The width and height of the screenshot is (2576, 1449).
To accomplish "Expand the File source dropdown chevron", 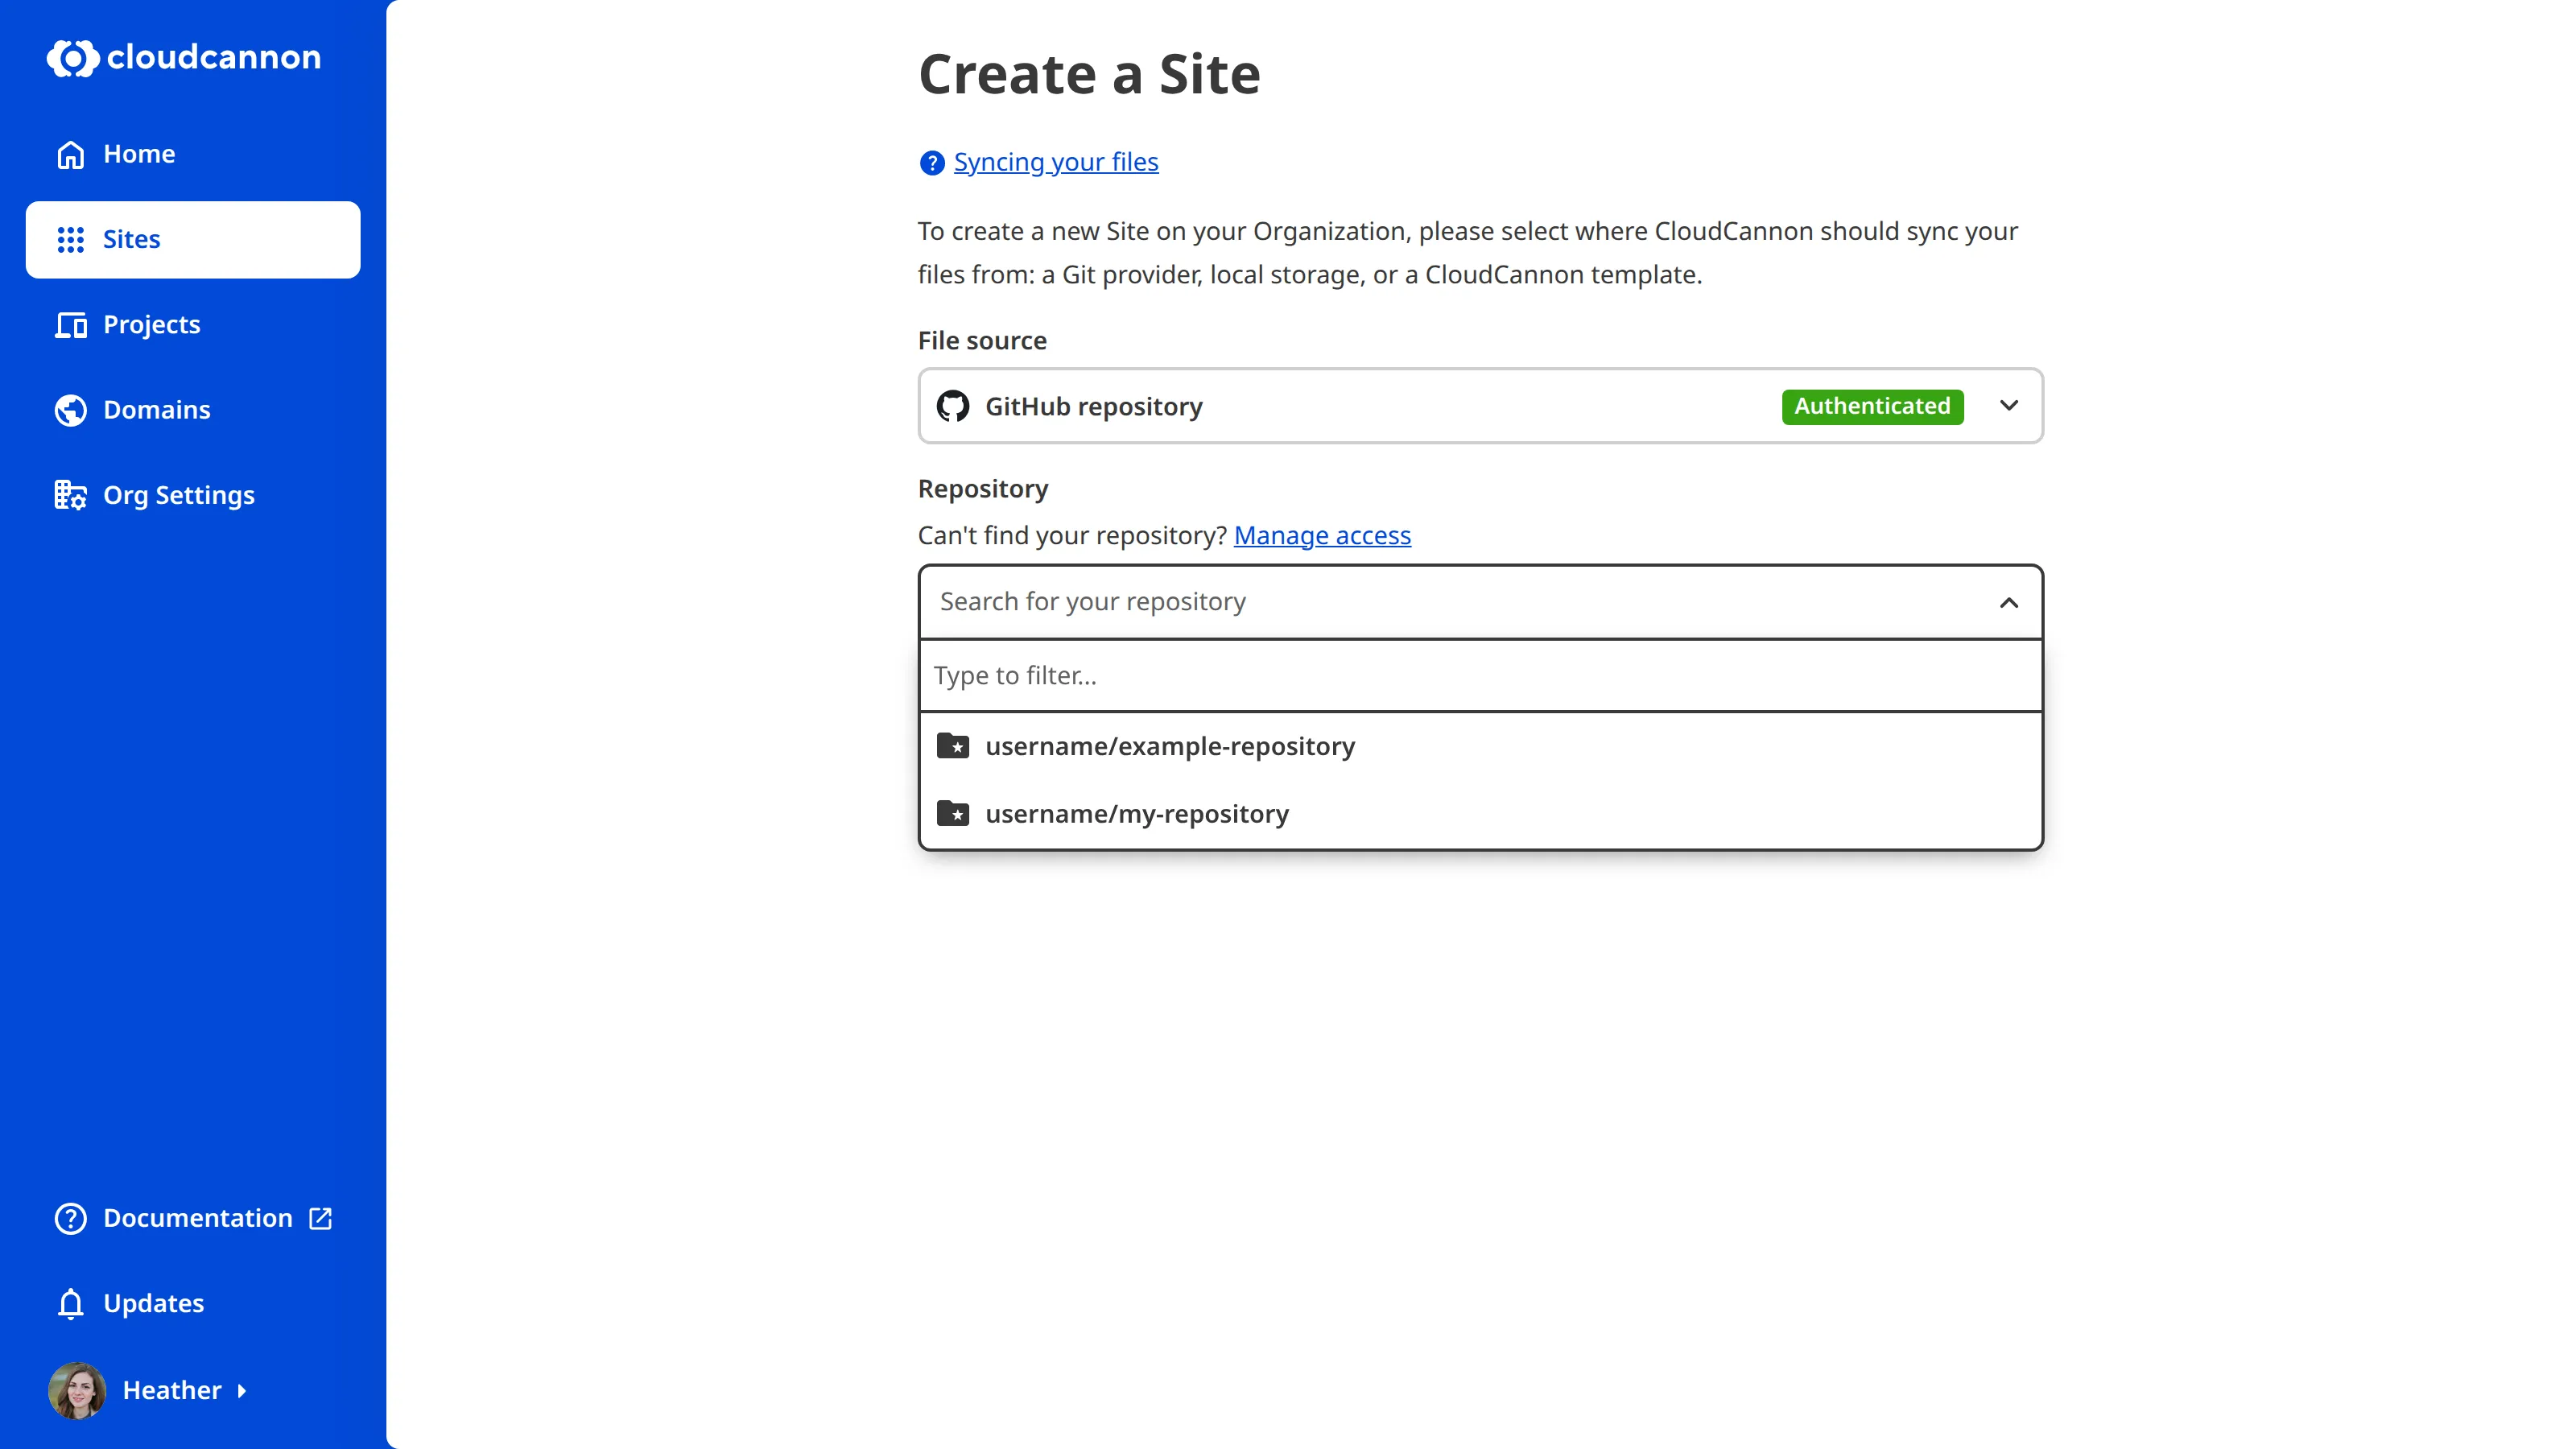I will coord(2009,406).
